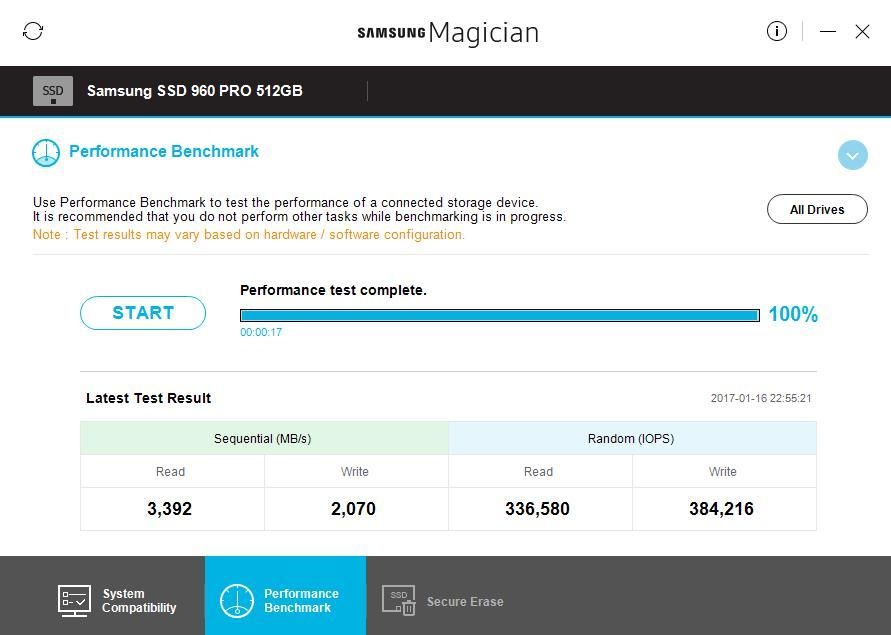Screen dimensions: 891x635
Task: Click the Secure Erase SSD trash icon
Action: pyautogui.click(x=399, y=601)
